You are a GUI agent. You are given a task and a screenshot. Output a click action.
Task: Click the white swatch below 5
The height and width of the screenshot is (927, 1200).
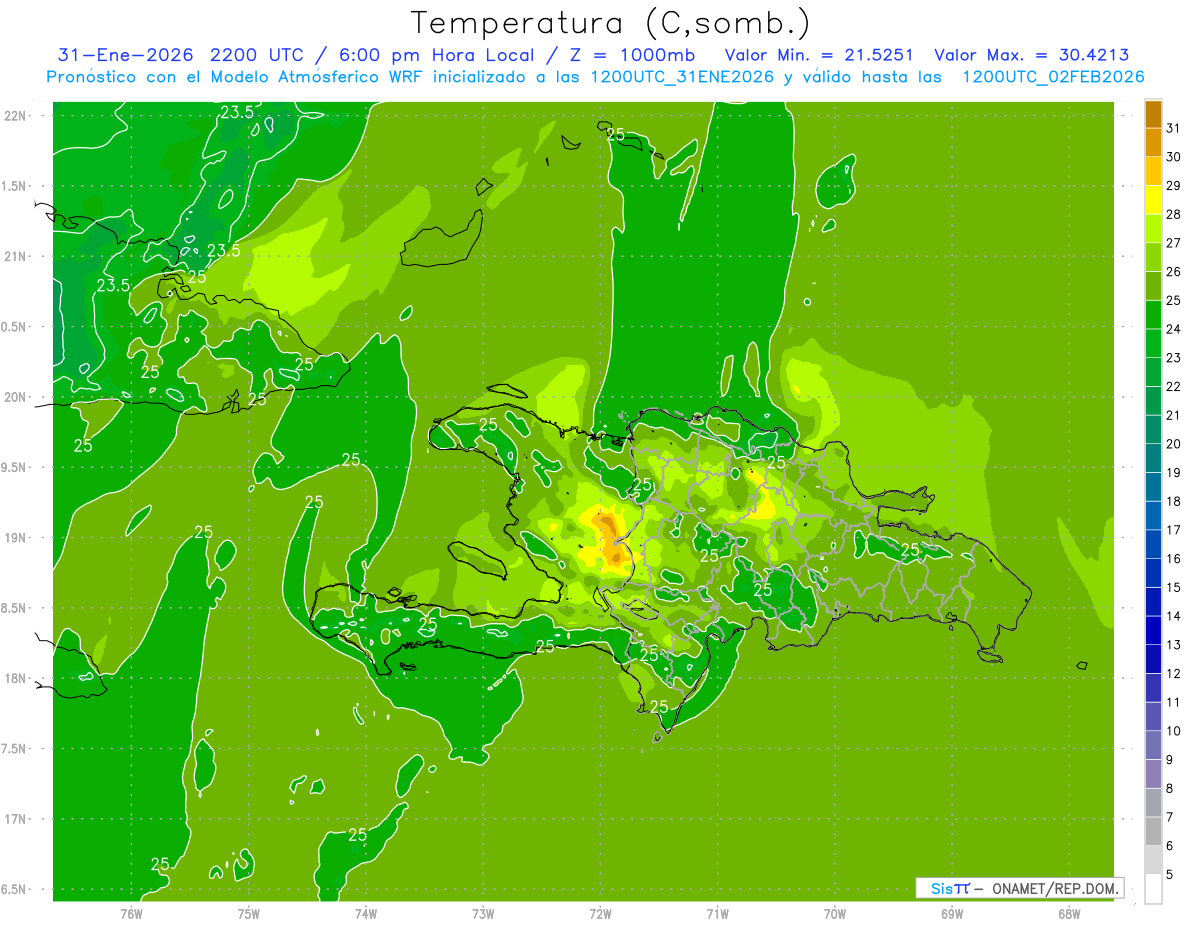(1153, 889)
